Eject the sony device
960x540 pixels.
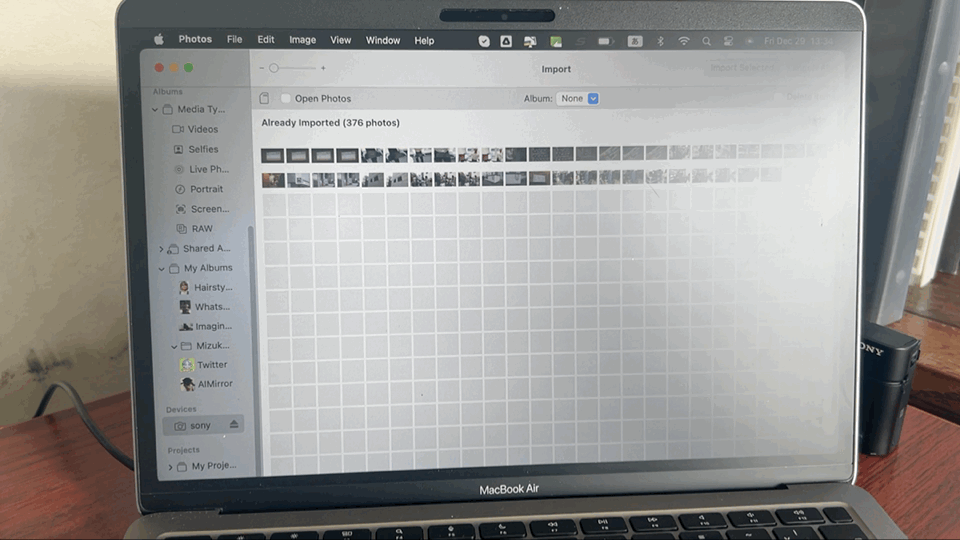[x=234, y=425]
